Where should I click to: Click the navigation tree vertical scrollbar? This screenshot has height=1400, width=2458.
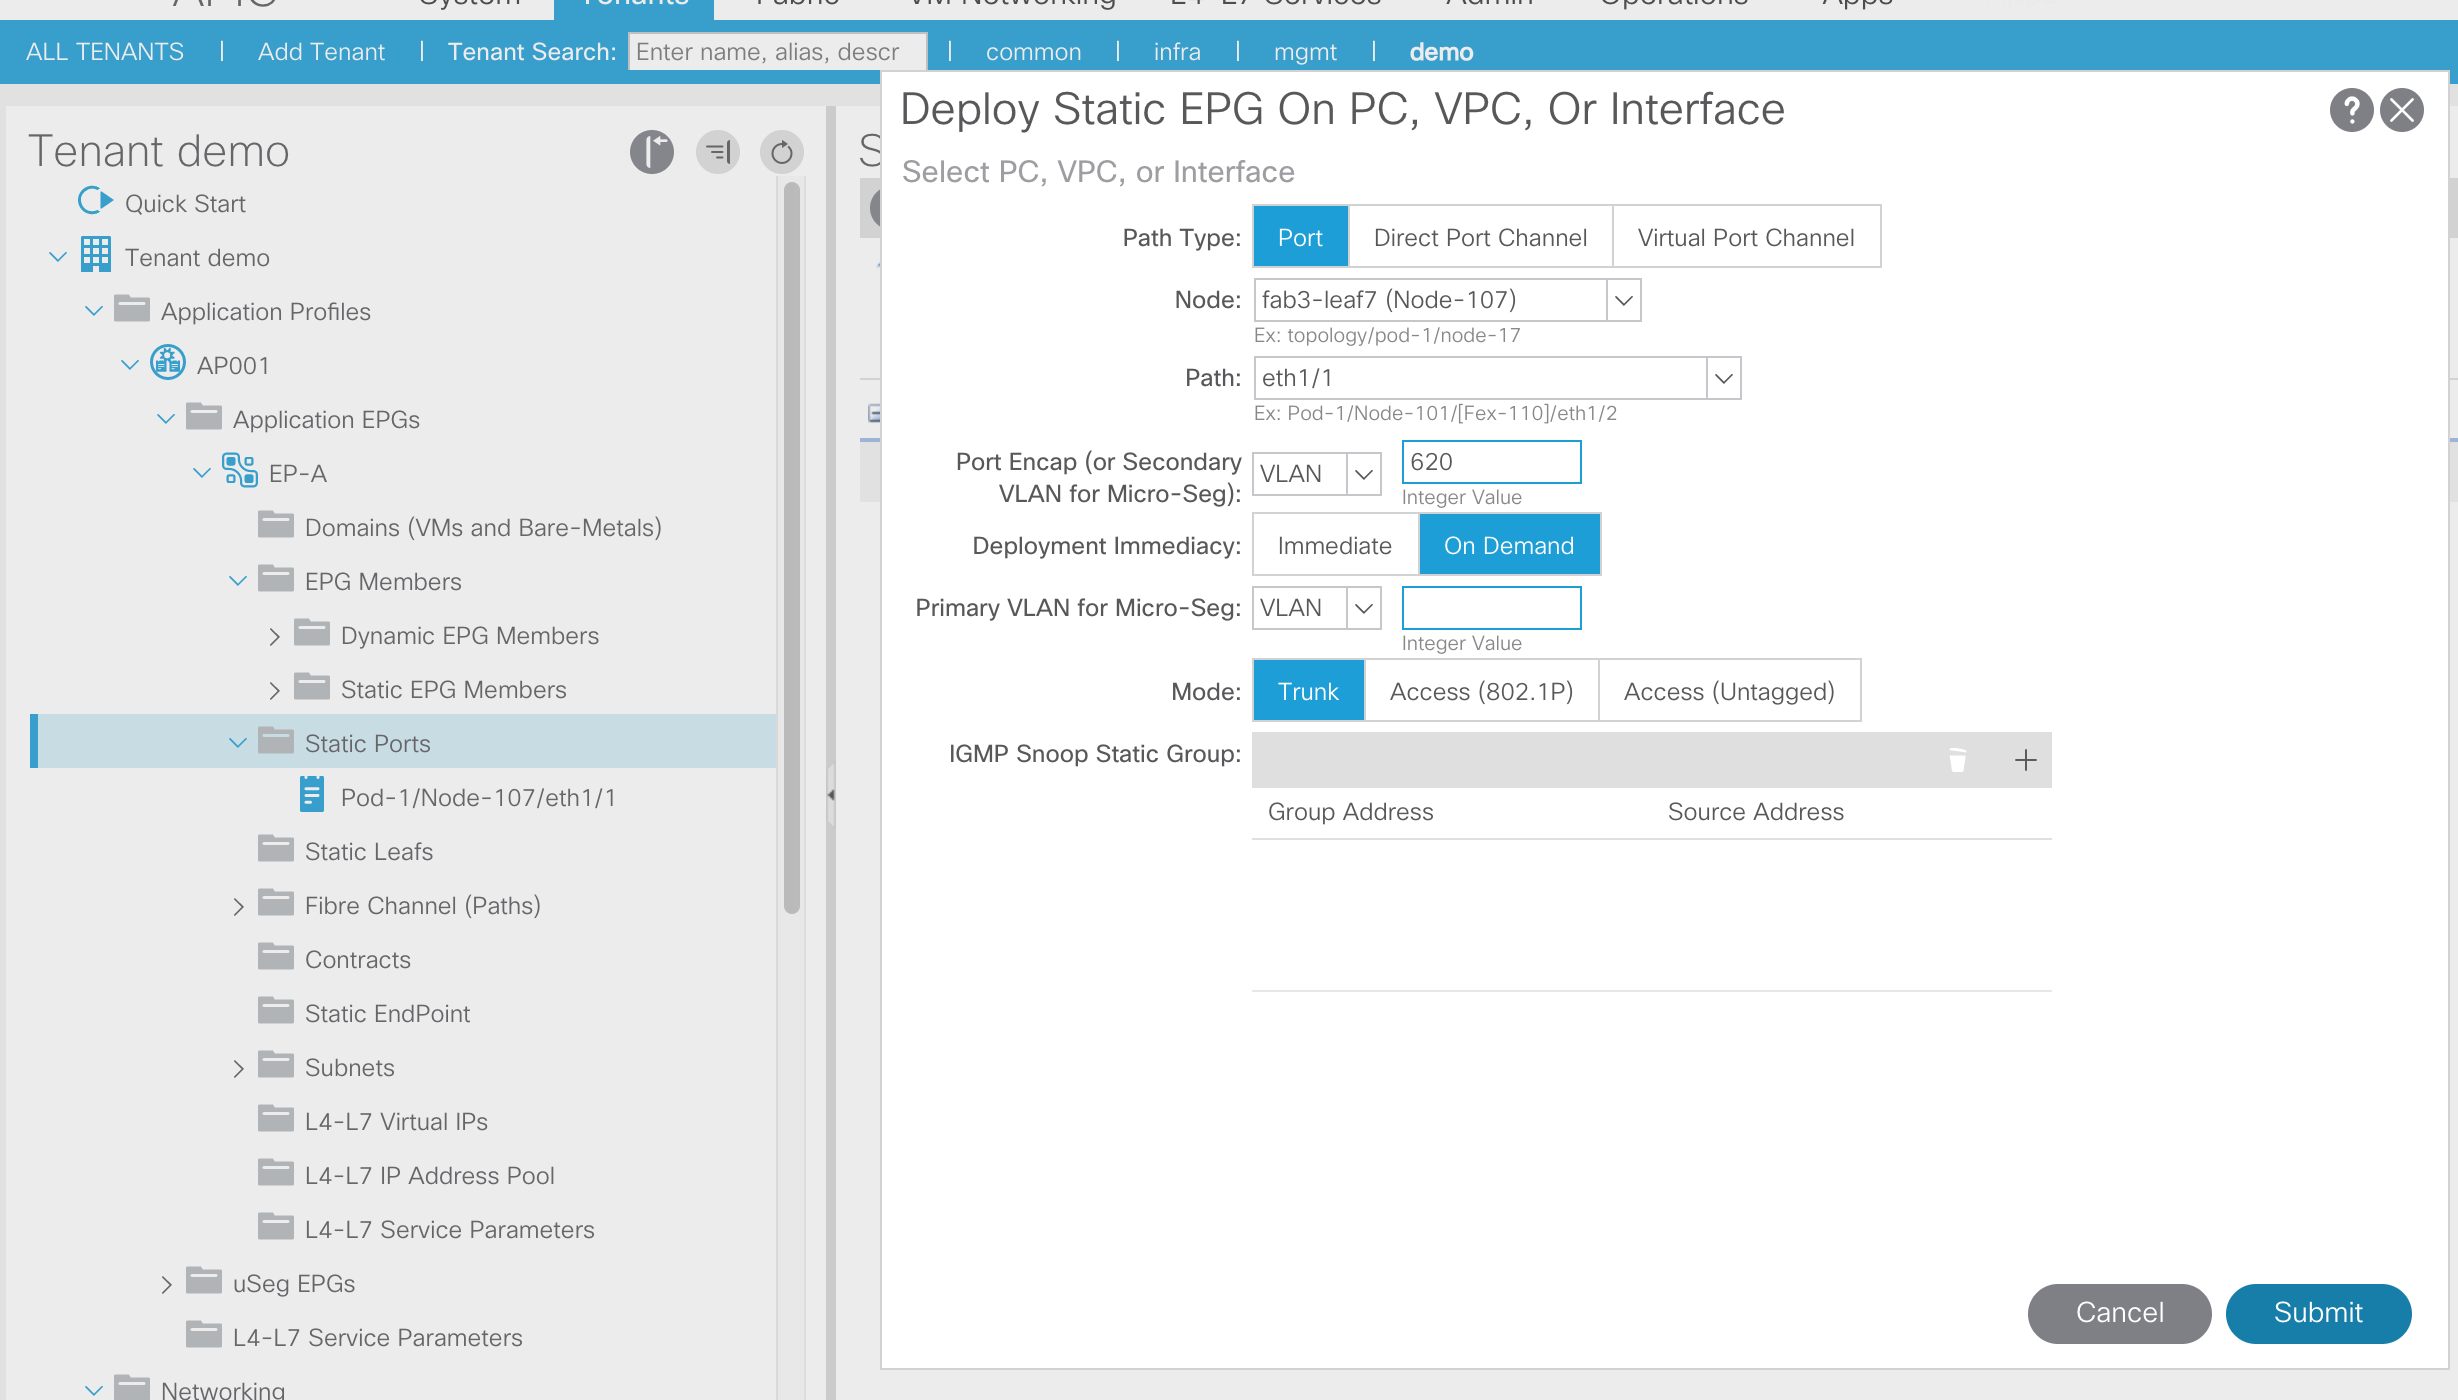point(791,550)
